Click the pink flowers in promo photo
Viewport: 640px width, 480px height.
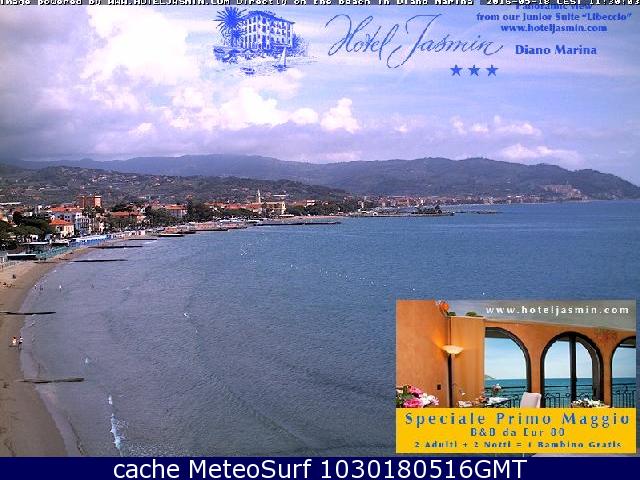(x=415, y=396)
